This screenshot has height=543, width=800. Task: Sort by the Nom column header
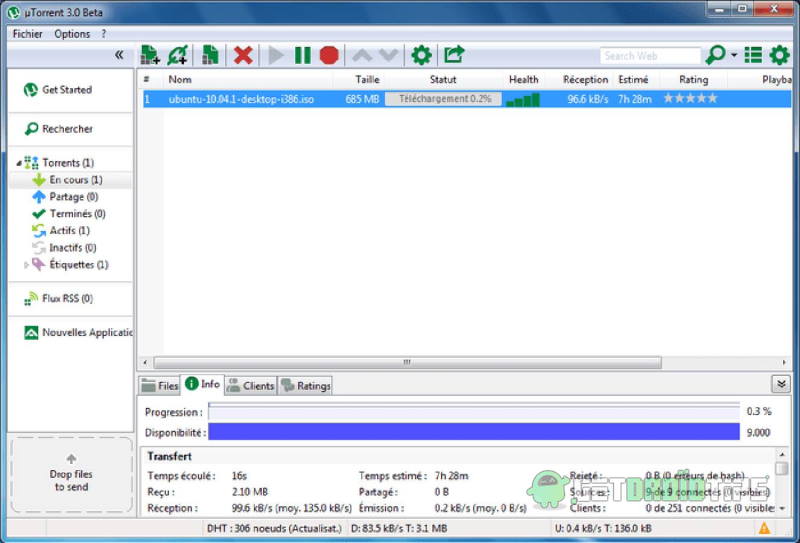(x=180, y=80)
